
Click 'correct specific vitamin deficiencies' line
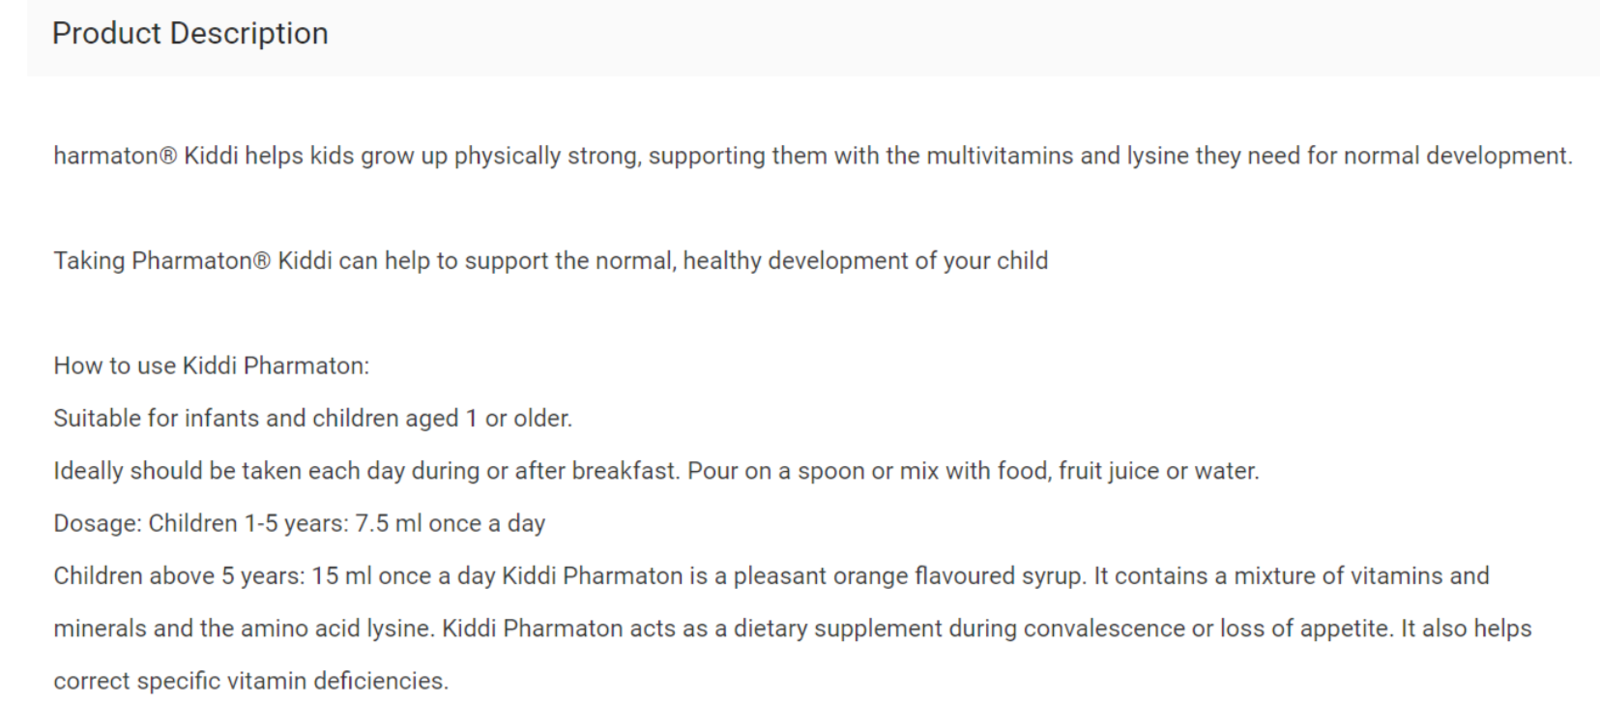251,681
